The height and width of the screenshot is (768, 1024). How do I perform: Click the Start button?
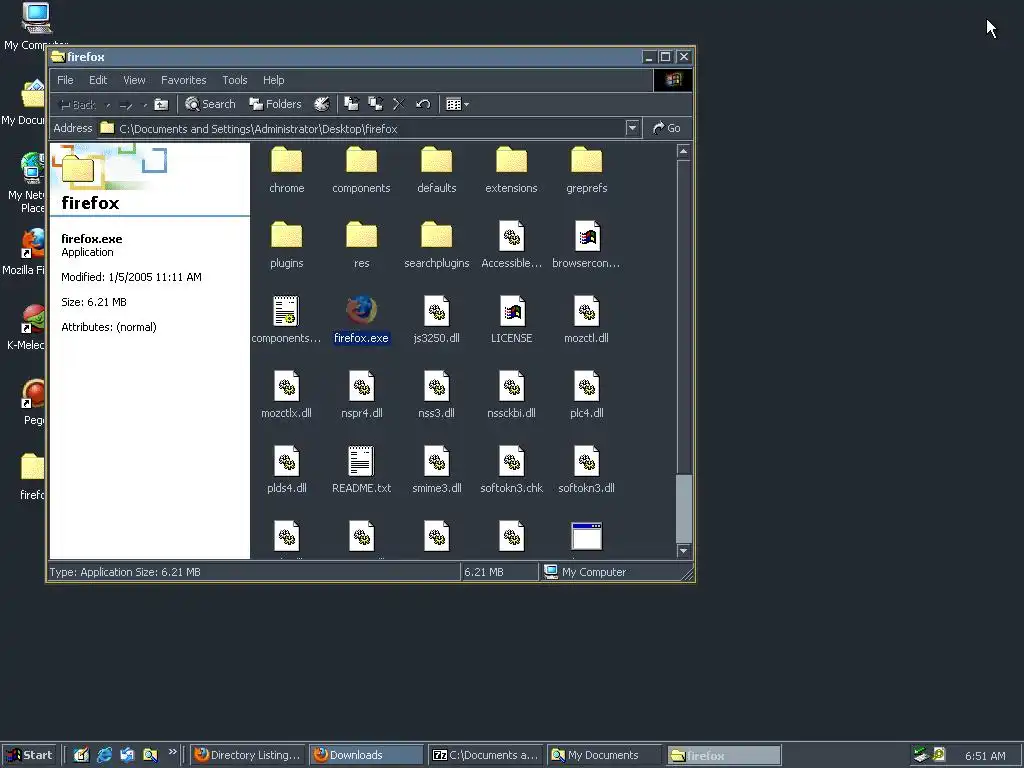[29, 755]
